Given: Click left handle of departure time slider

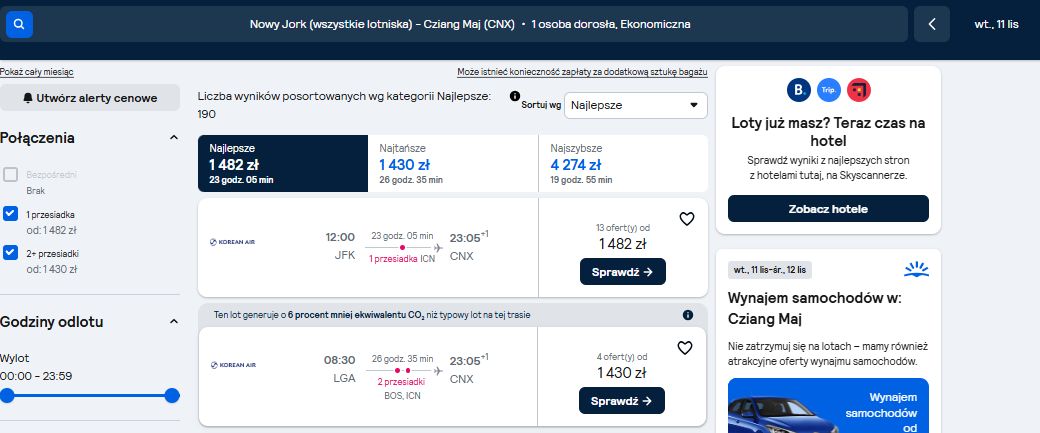Looking at the screenshot, I should (x=7, y=396).
